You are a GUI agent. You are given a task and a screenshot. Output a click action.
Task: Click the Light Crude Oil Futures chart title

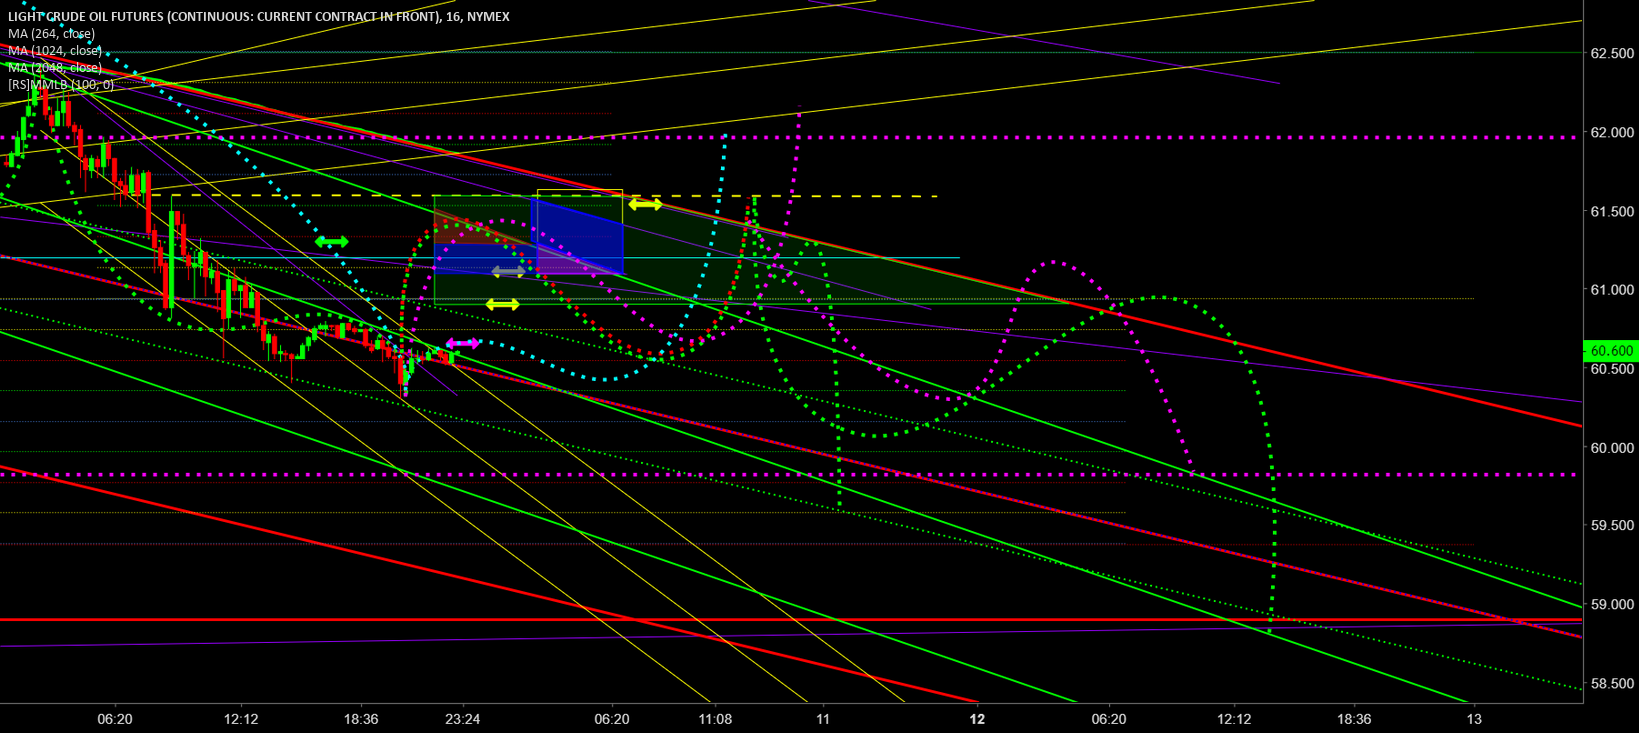(258, 16)
